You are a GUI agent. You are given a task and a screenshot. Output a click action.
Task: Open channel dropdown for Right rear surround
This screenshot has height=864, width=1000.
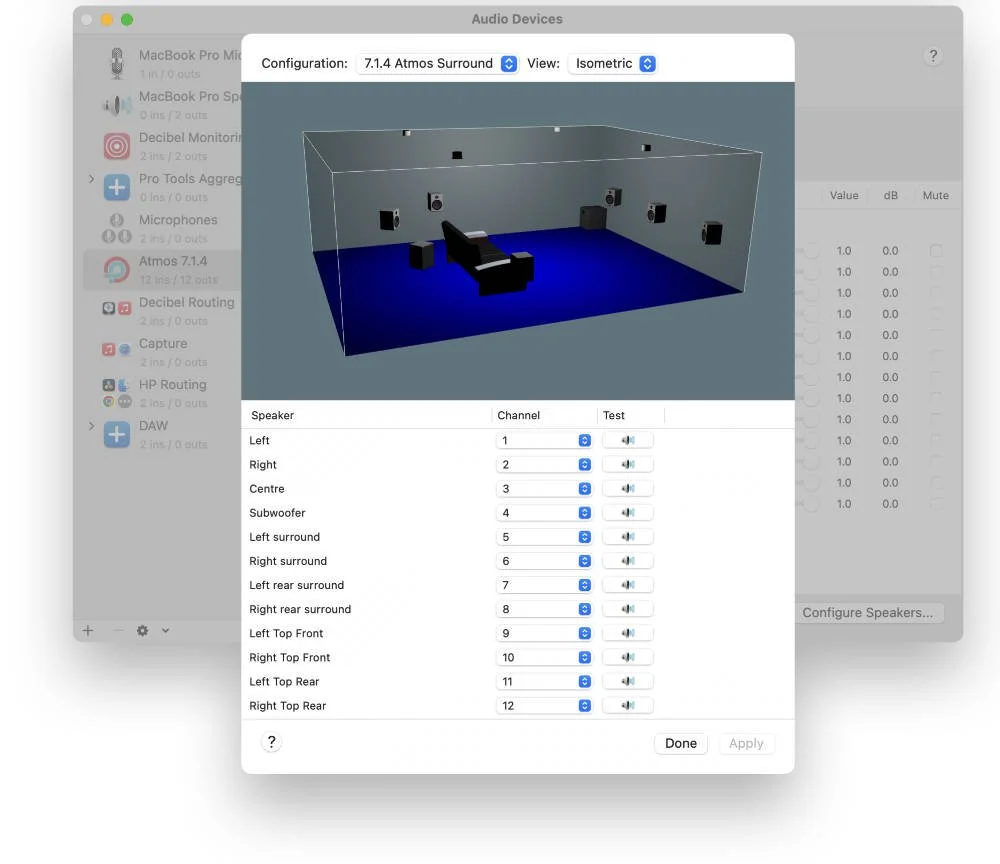544,610
